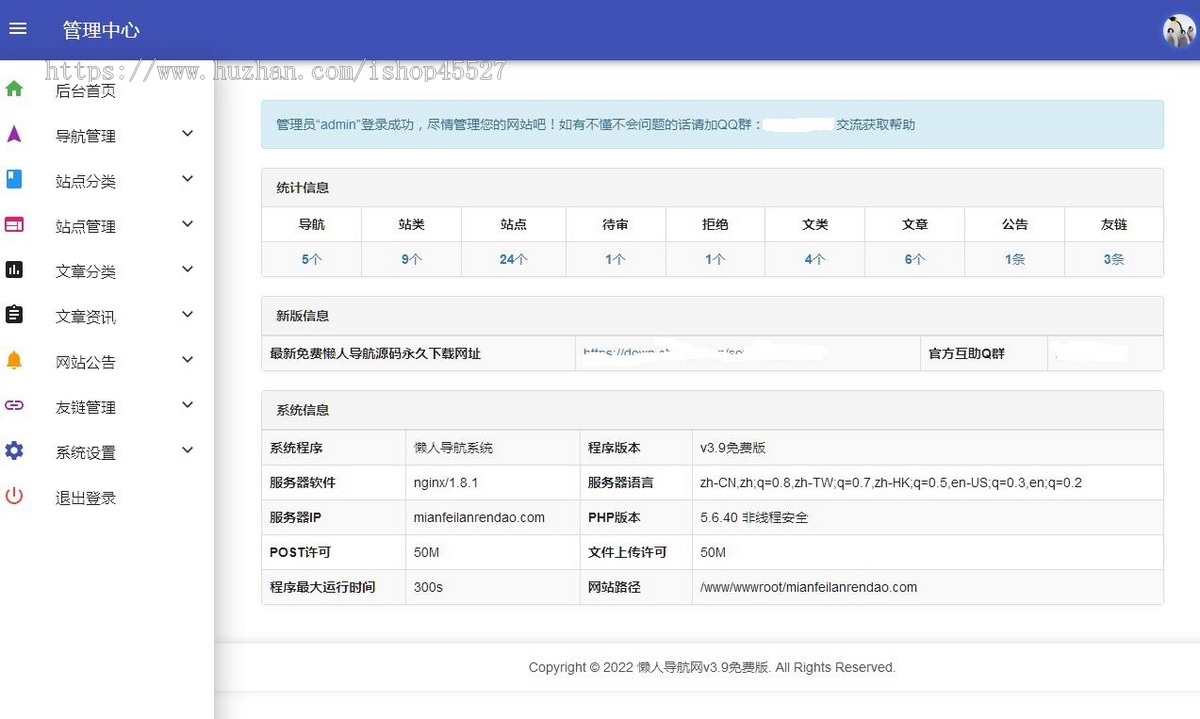Open the 站点分类 menu item
The width and height of the screenshot is (1200, 719).
tap(86, 181)
